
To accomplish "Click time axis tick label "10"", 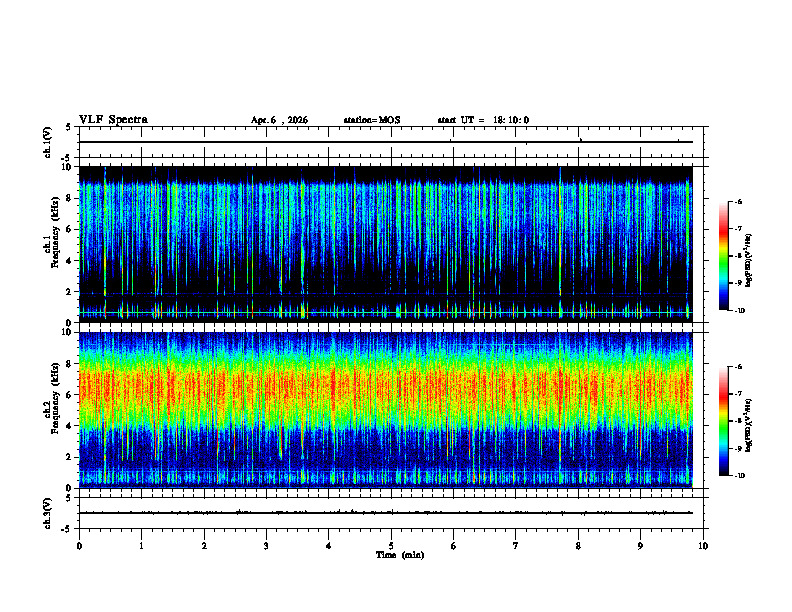I will pyautogui.click(x=703, y=546).
